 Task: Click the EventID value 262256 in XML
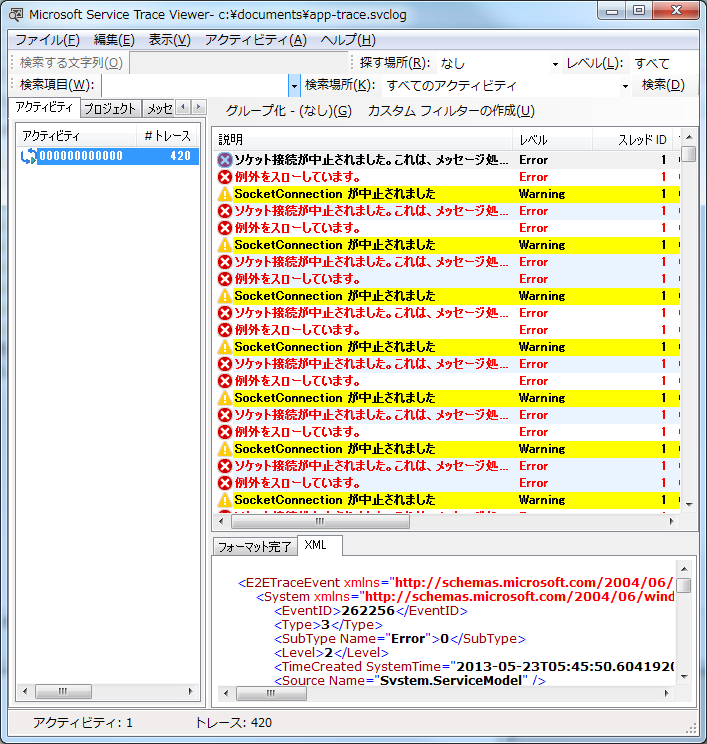[368, 611]
